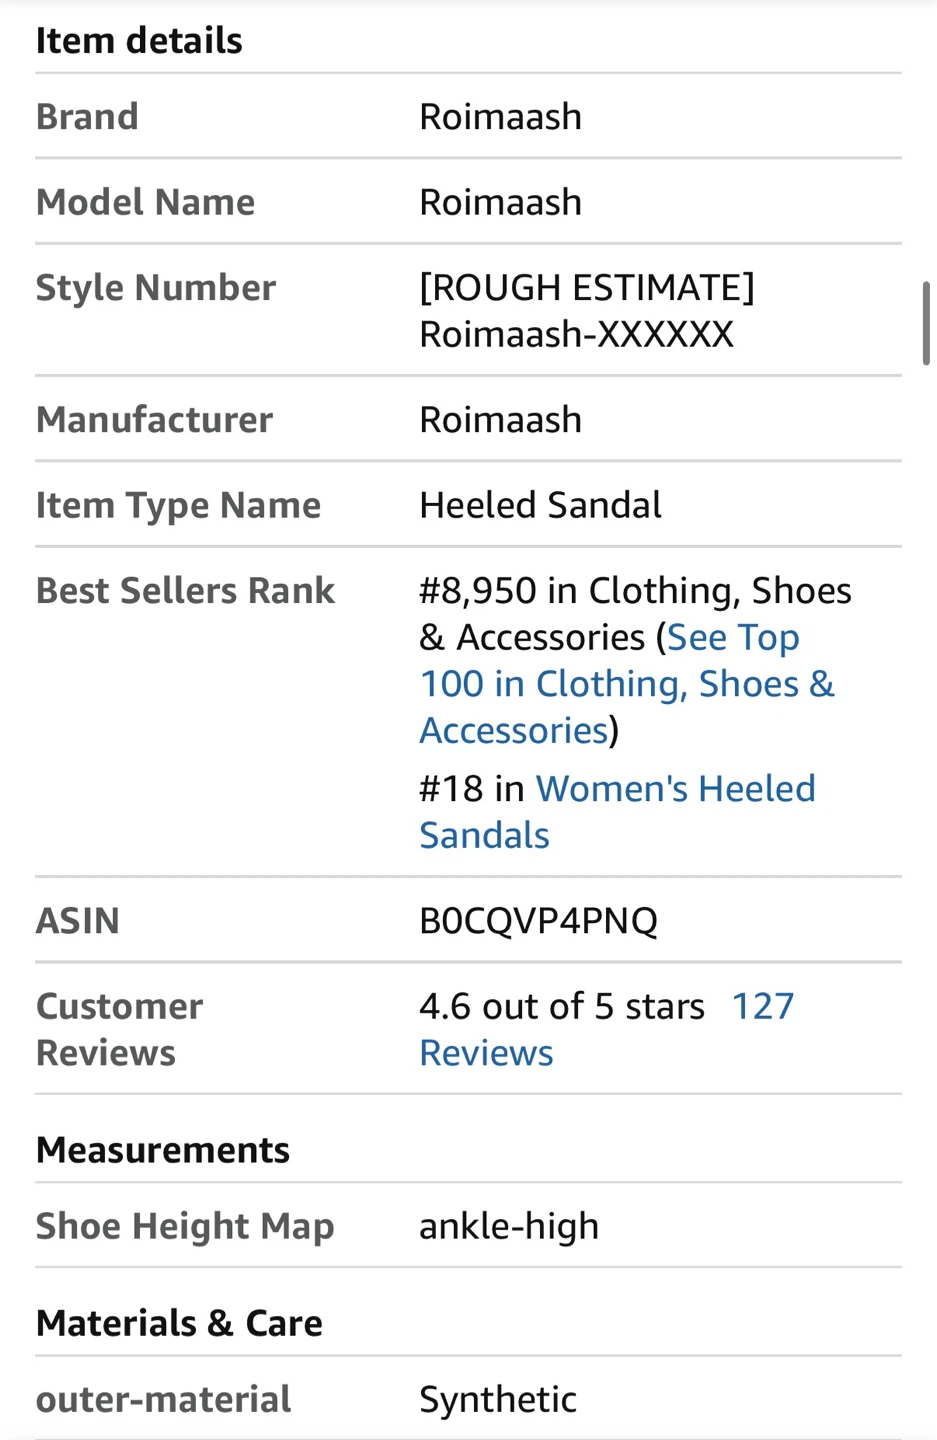
Task: Click the 4.6 out of 5 stars text
Action: [x=561, y=1007]
